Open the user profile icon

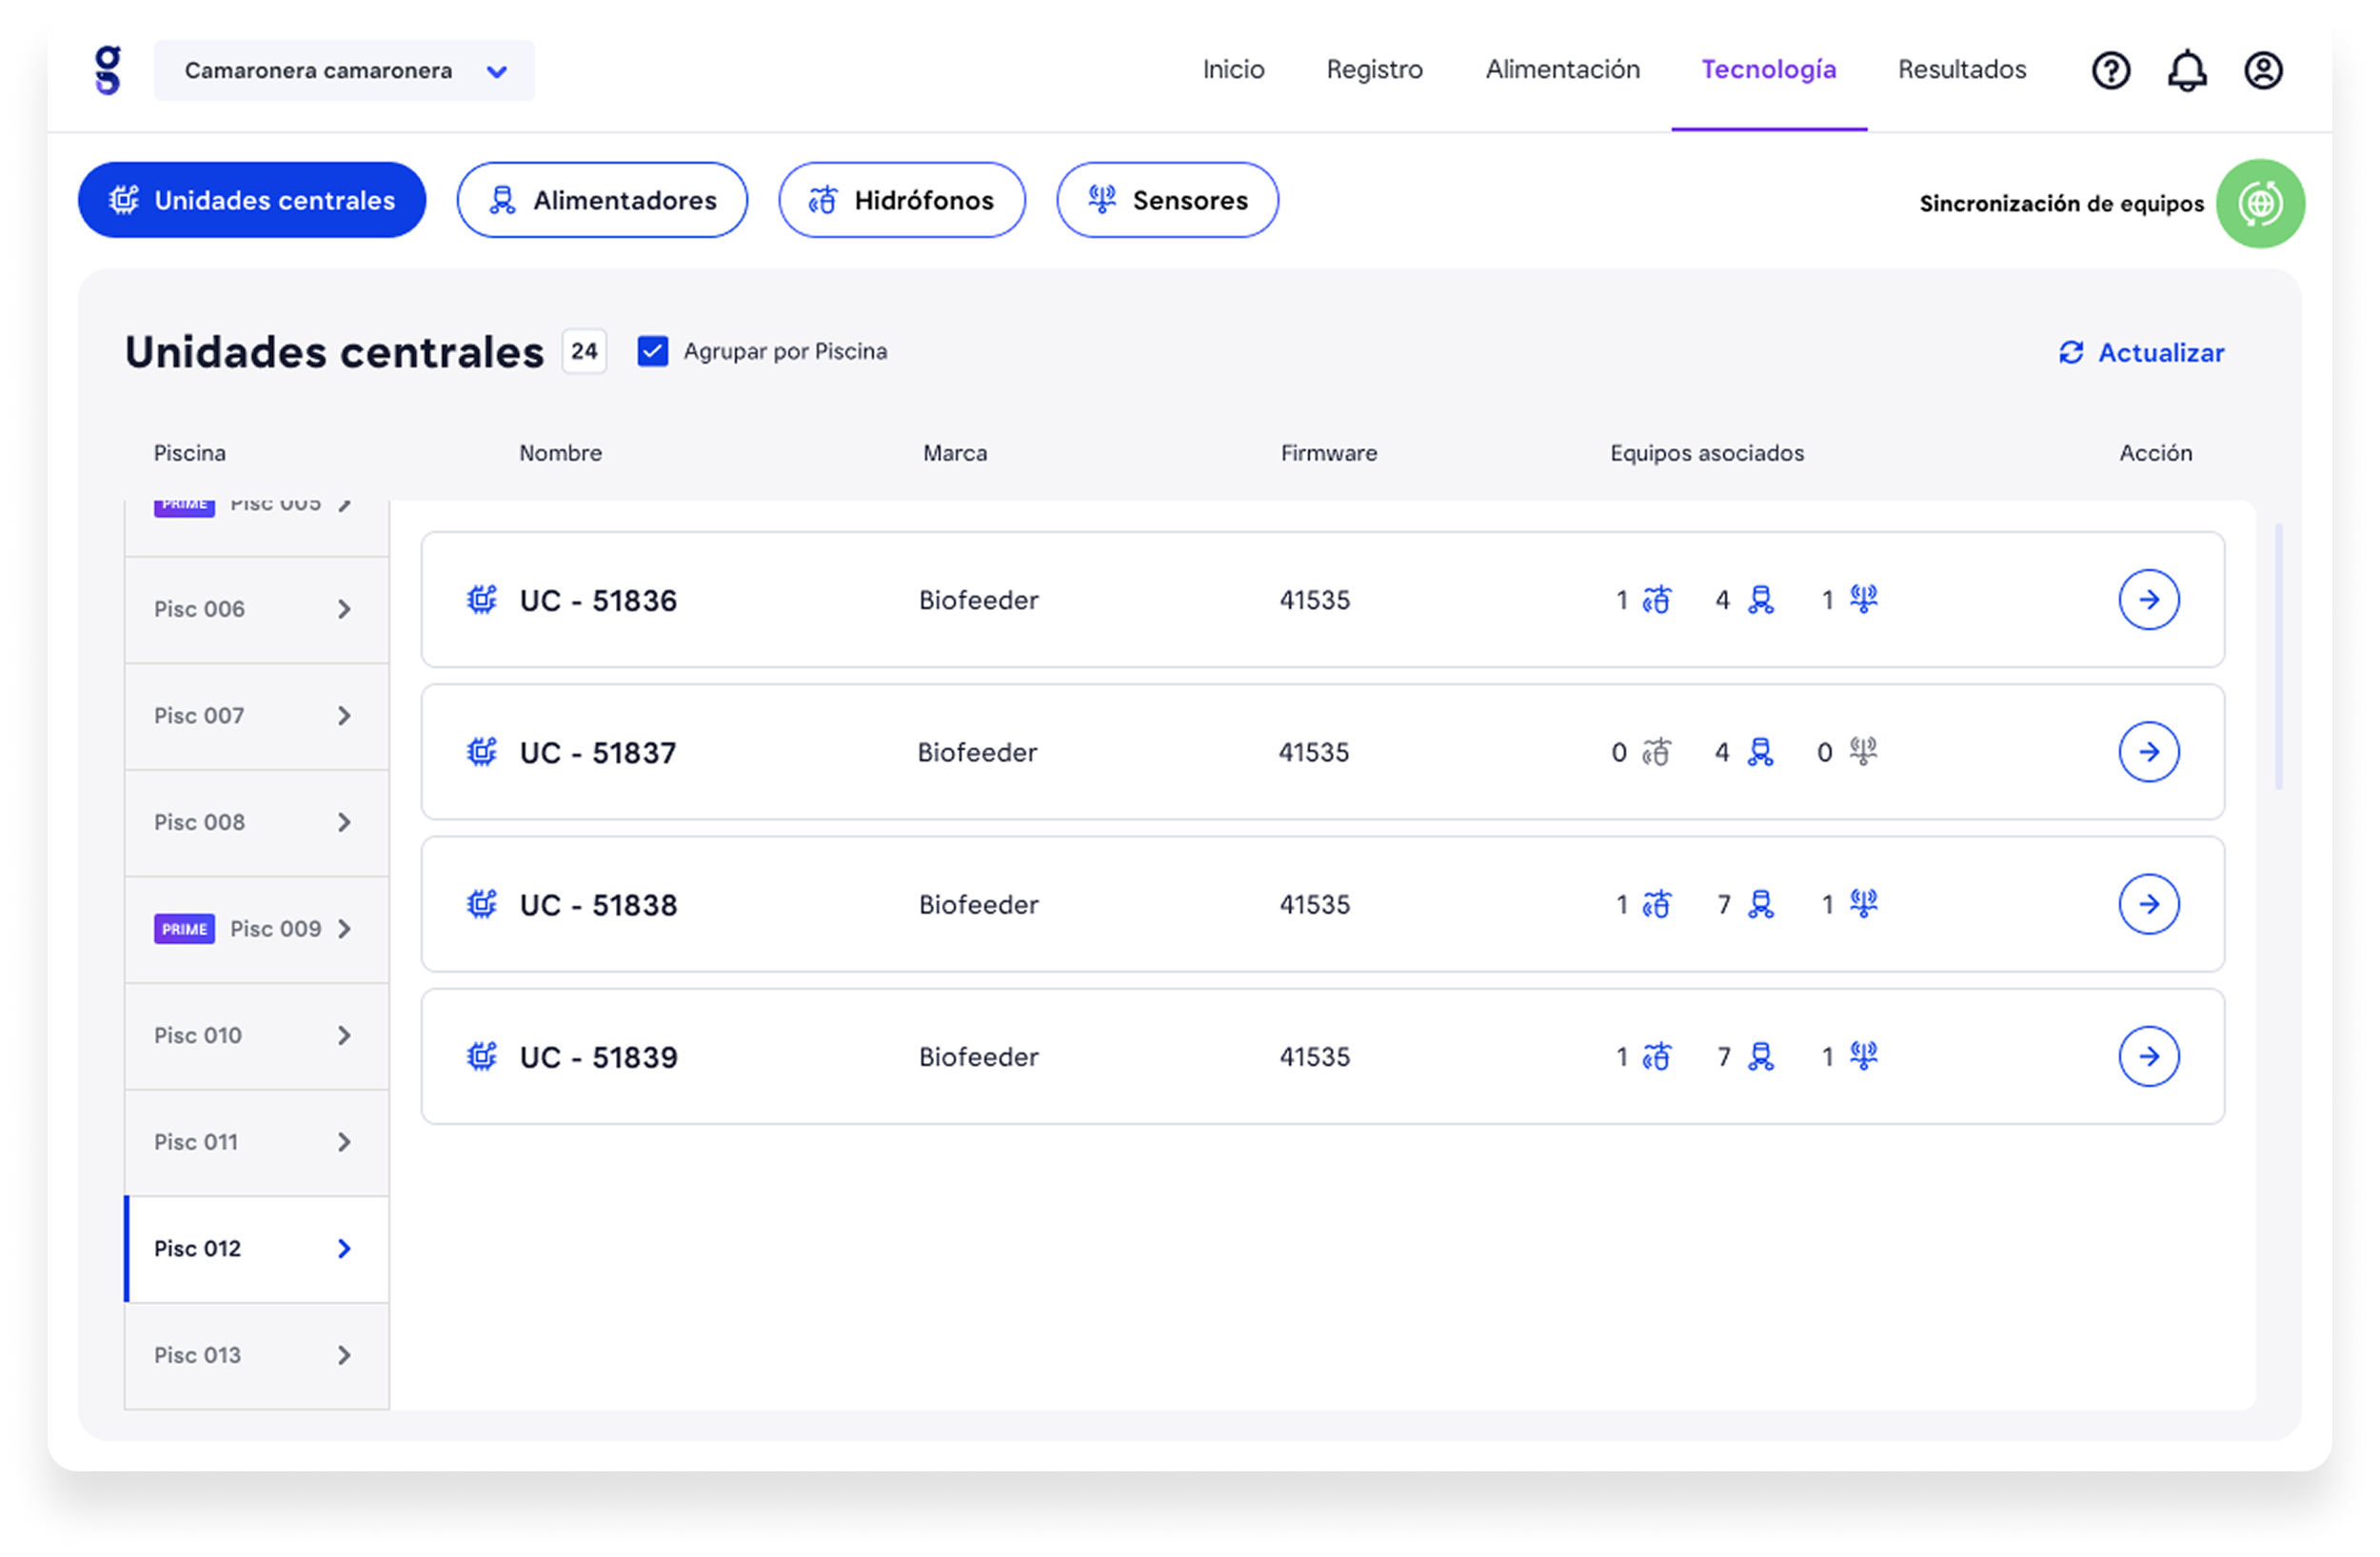click(2262, 71)
